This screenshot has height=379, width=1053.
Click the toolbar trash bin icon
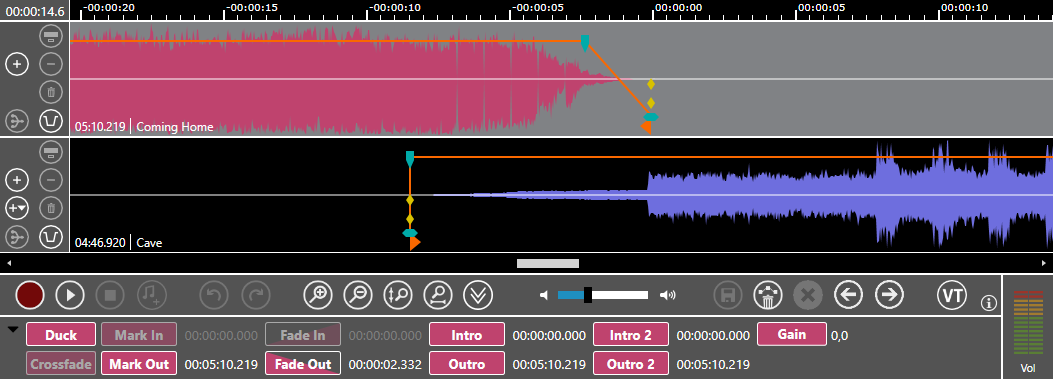768,294
